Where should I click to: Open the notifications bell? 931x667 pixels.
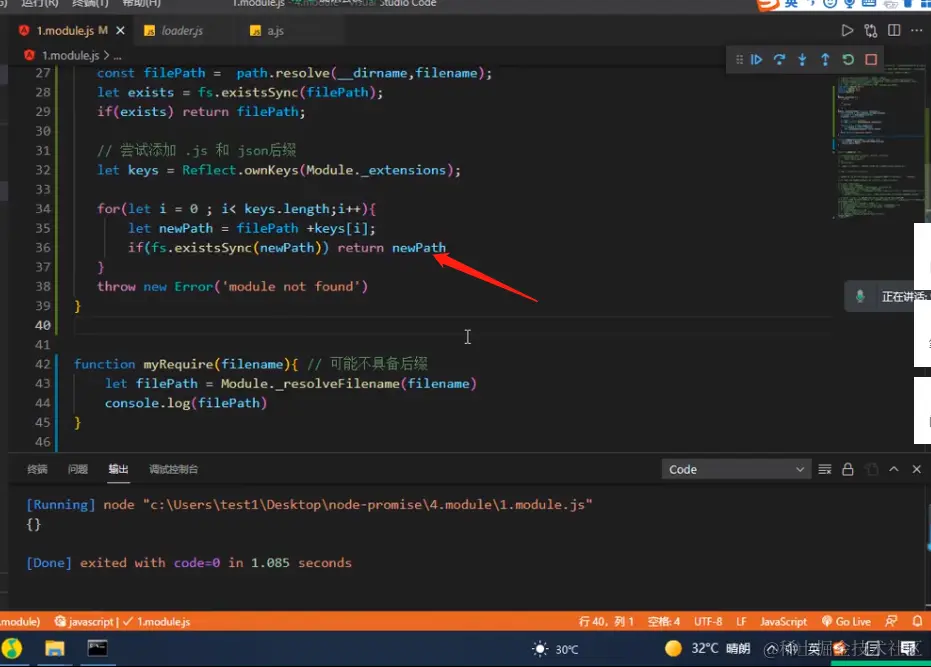[x=917, y=622]
